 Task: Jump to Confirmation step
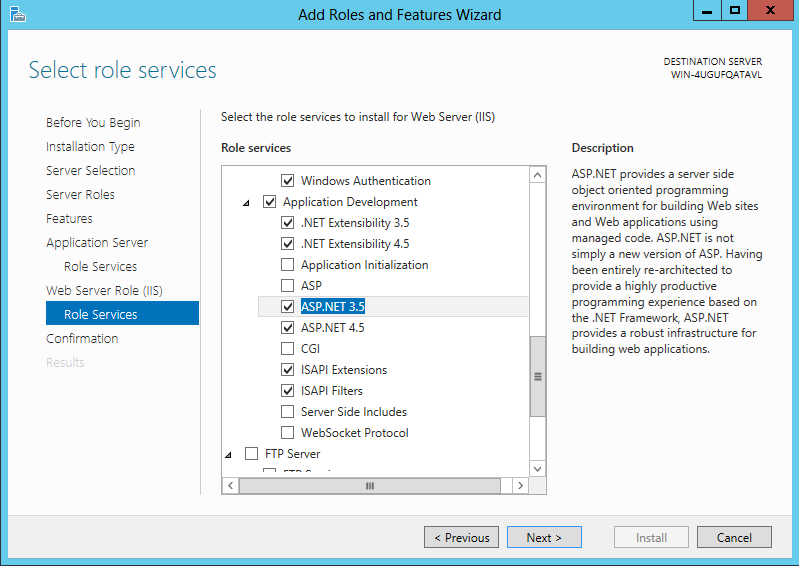[x=82, y=338]
